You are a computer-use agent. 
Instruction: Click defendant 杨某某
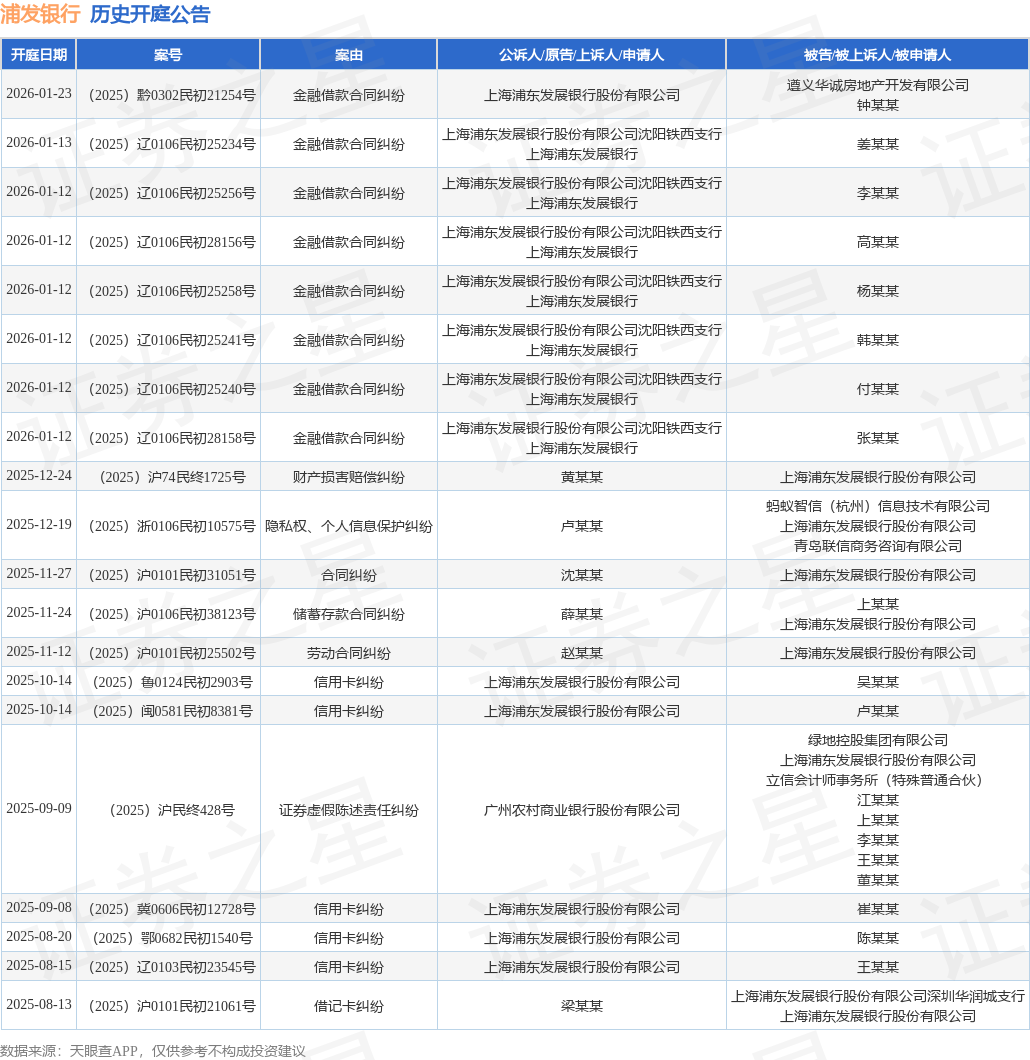tap(877, 291)
